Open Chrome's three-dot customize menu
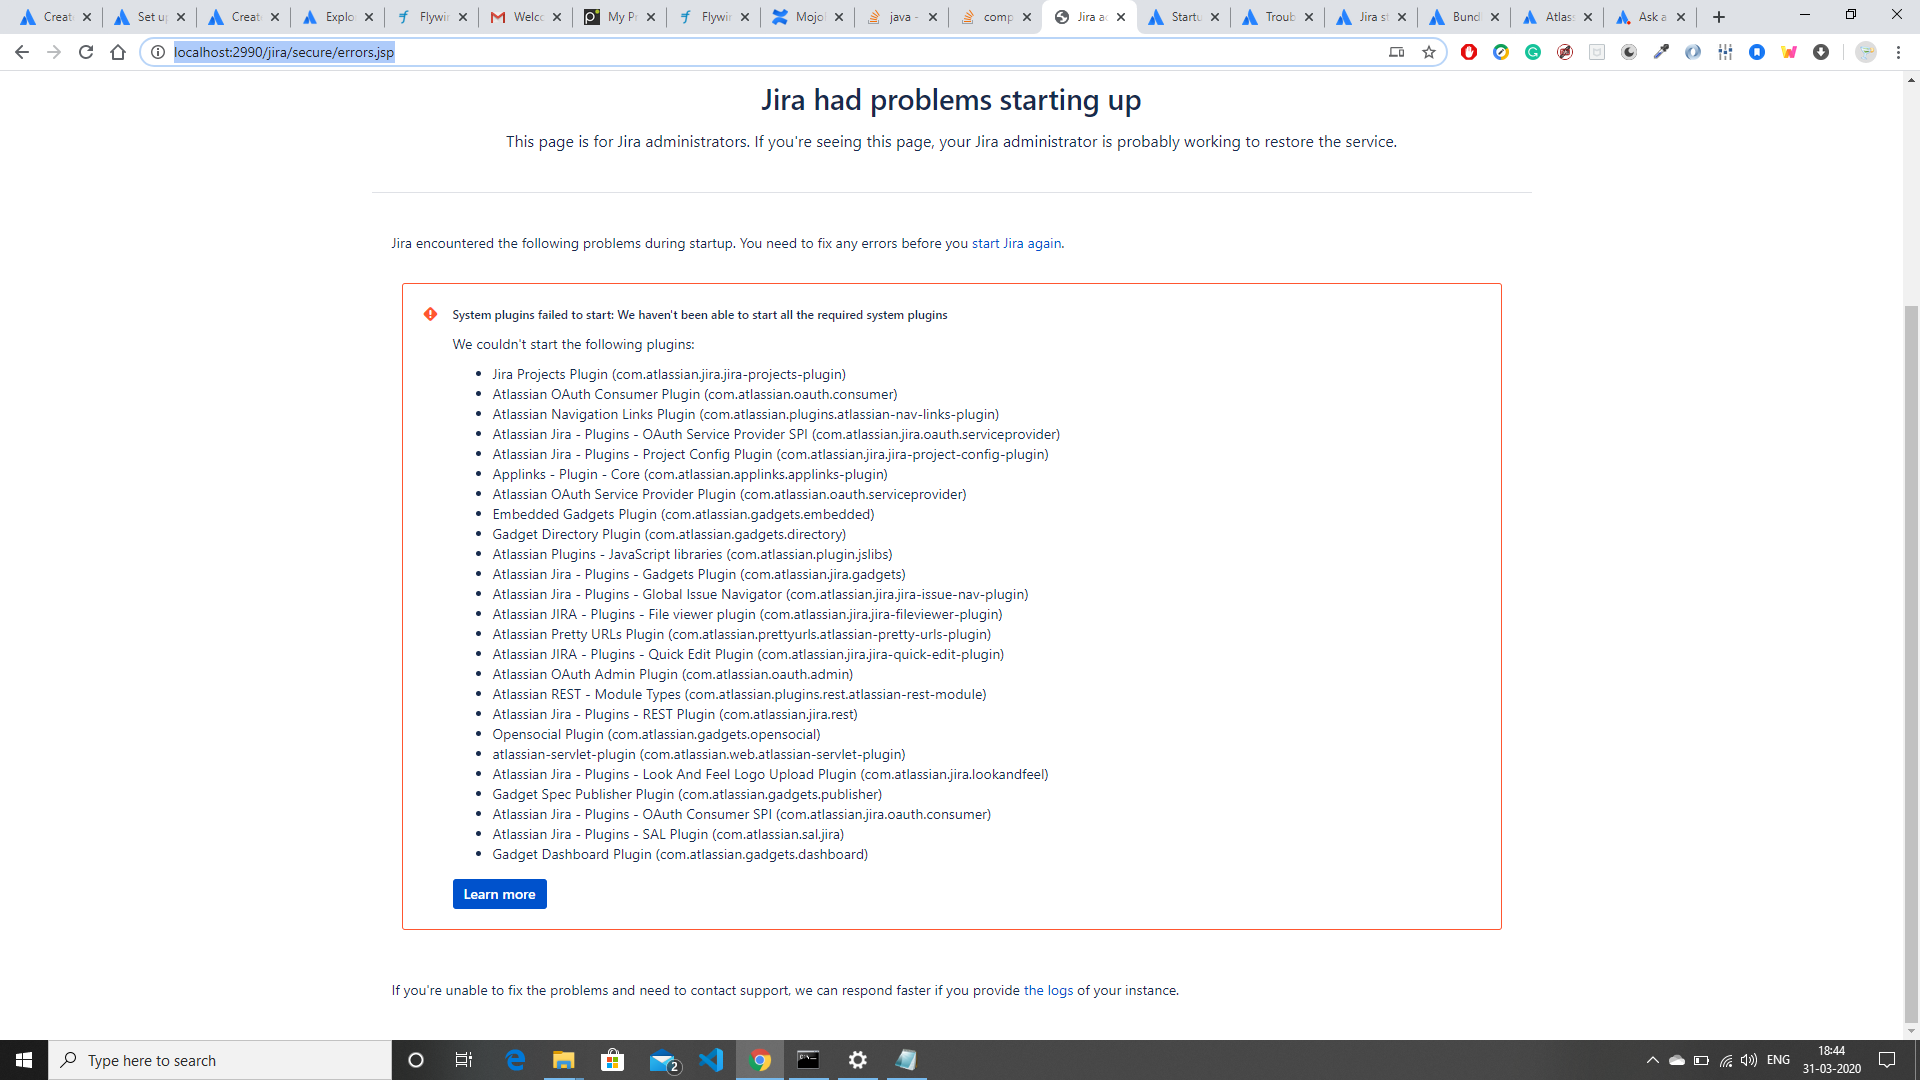This screenshot has width=1920, height=1080. click(x=1899, y=52)
